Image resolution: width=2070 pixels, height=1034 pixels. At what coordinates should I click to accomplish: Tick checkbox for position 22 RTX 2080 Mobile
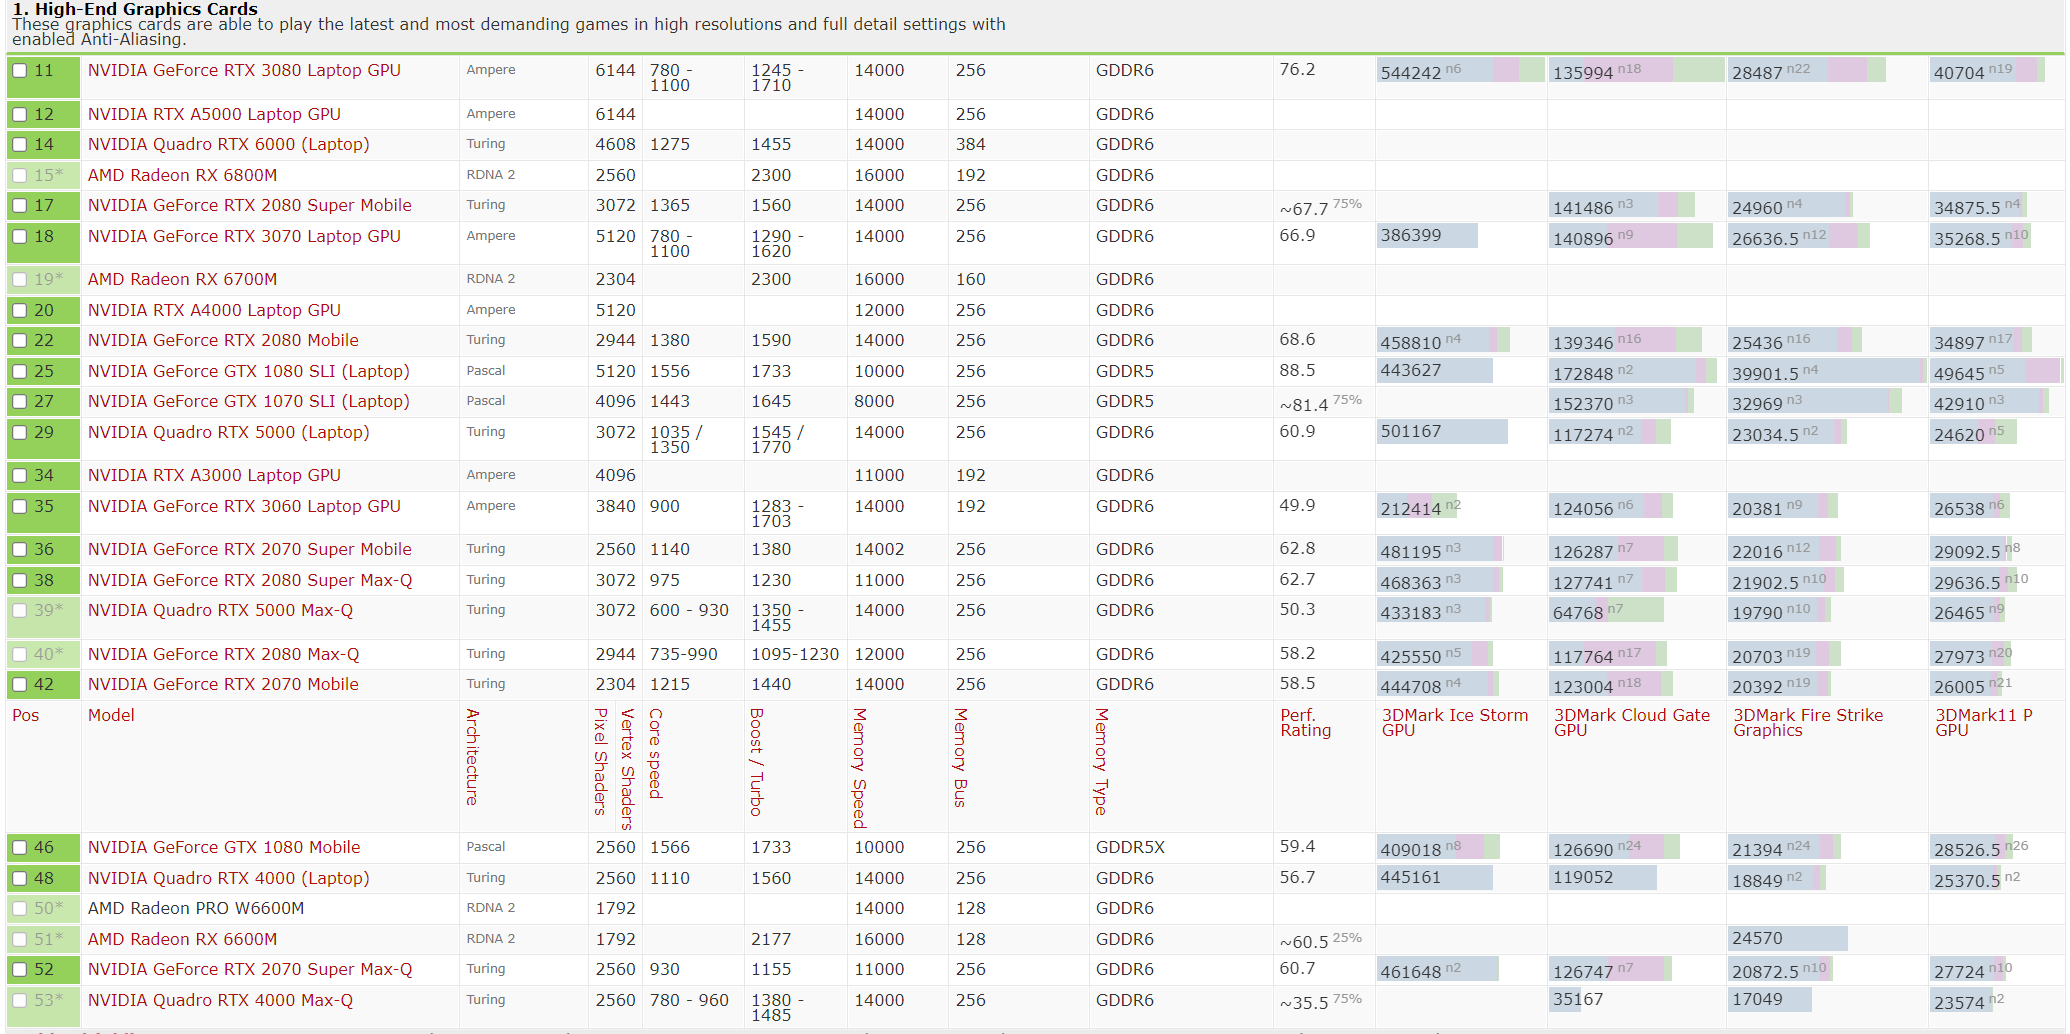(x=20, y=341)
